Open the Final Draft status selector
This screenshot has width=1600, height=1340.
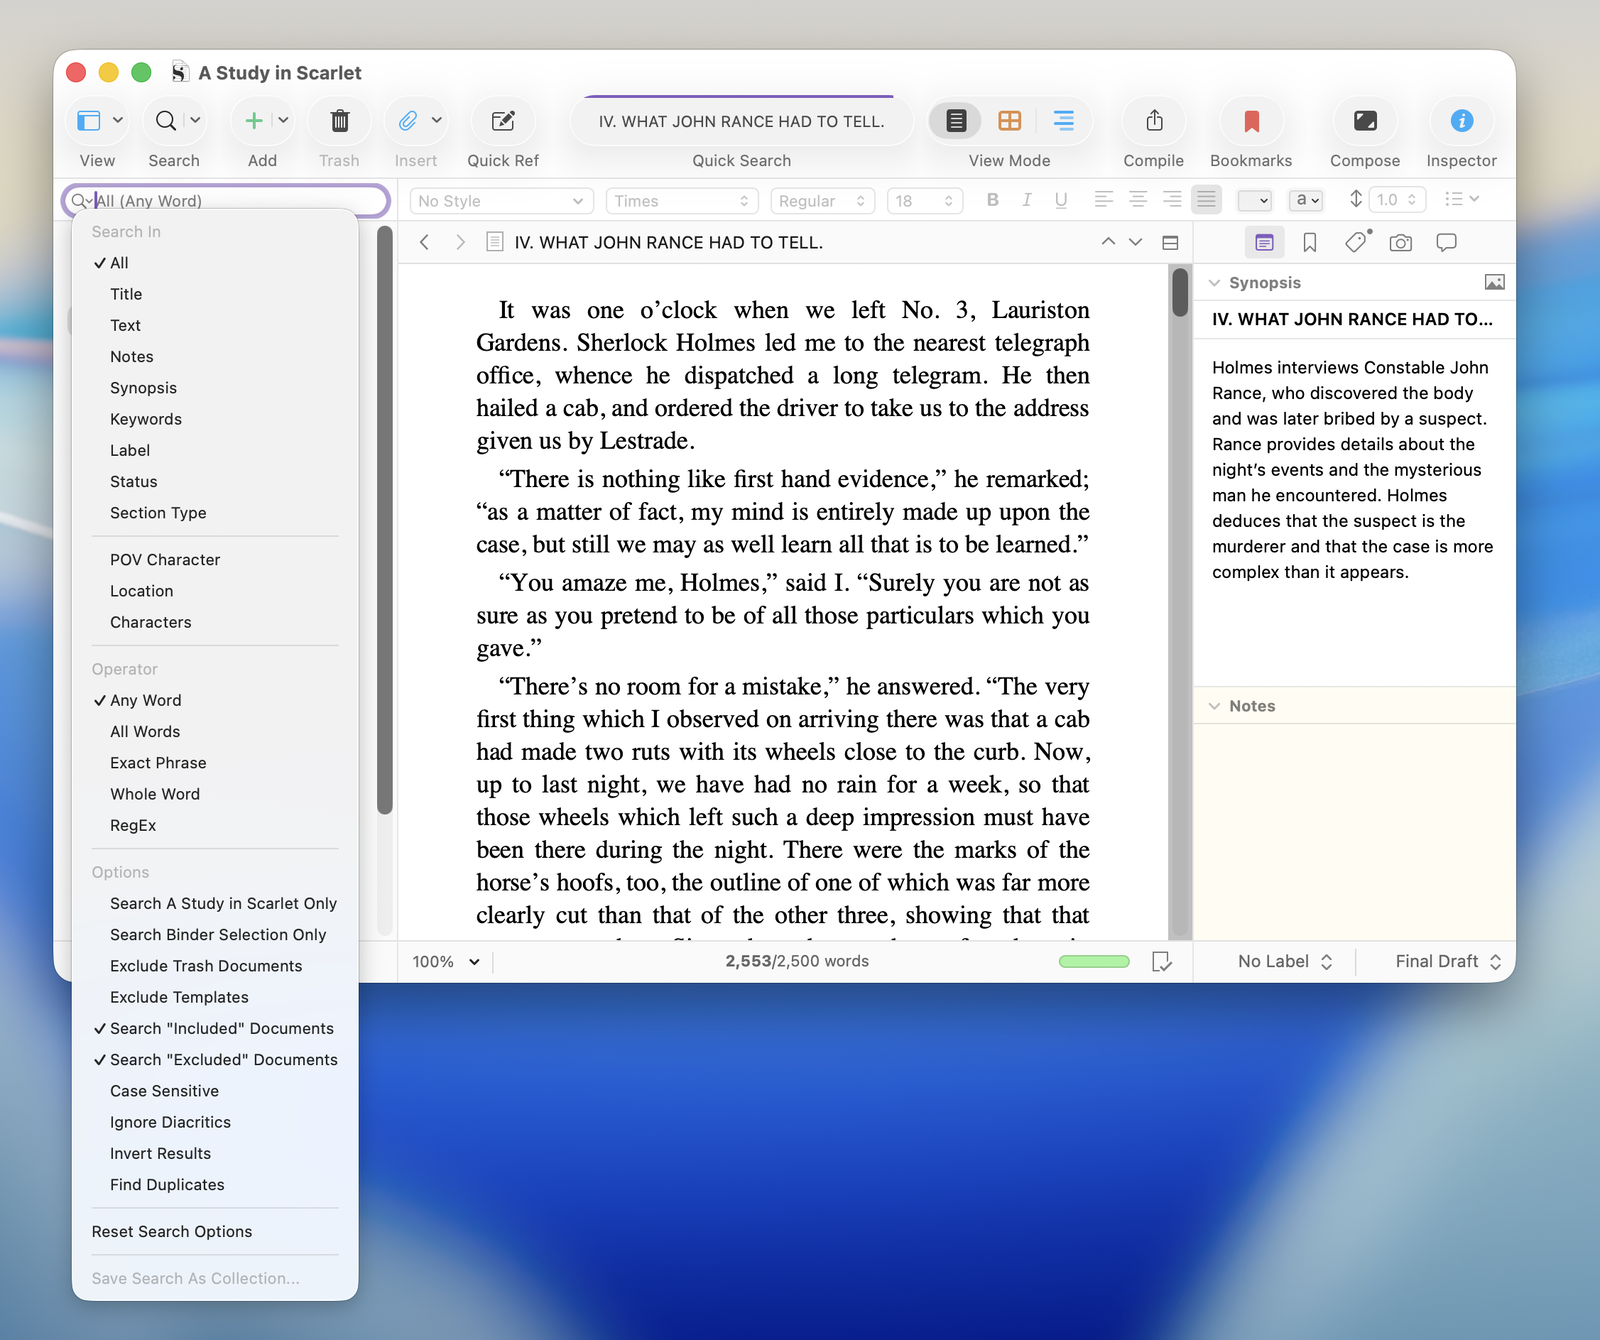point(1447,961)
